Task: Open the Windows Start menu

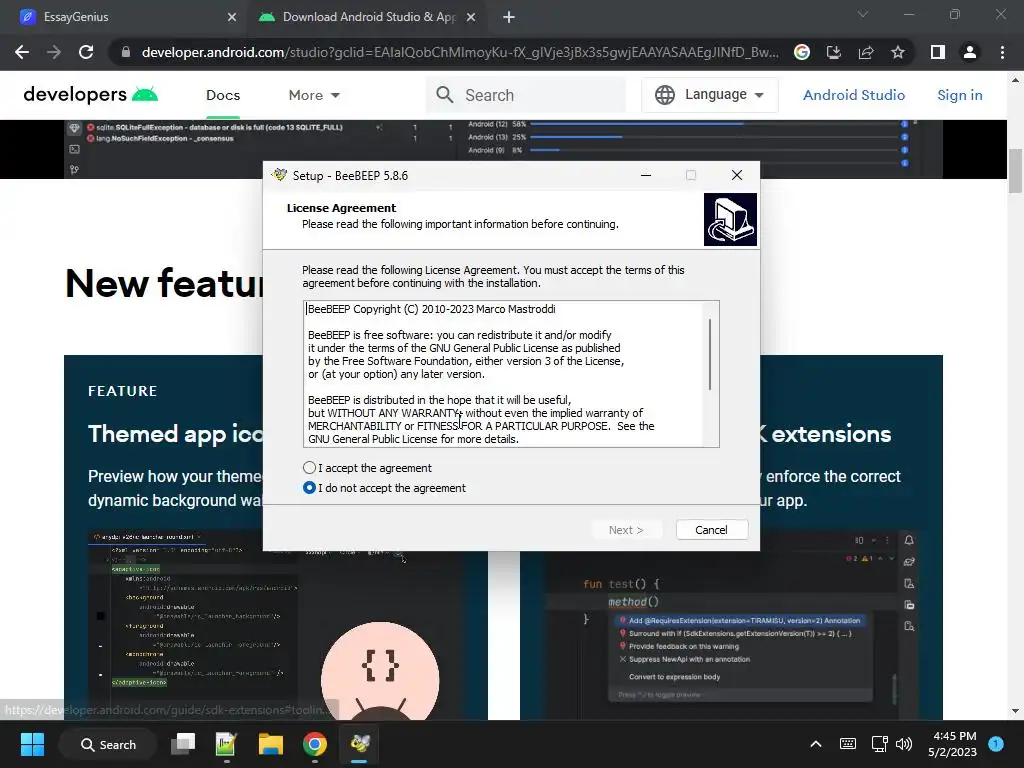Action: tap(32, 744)
